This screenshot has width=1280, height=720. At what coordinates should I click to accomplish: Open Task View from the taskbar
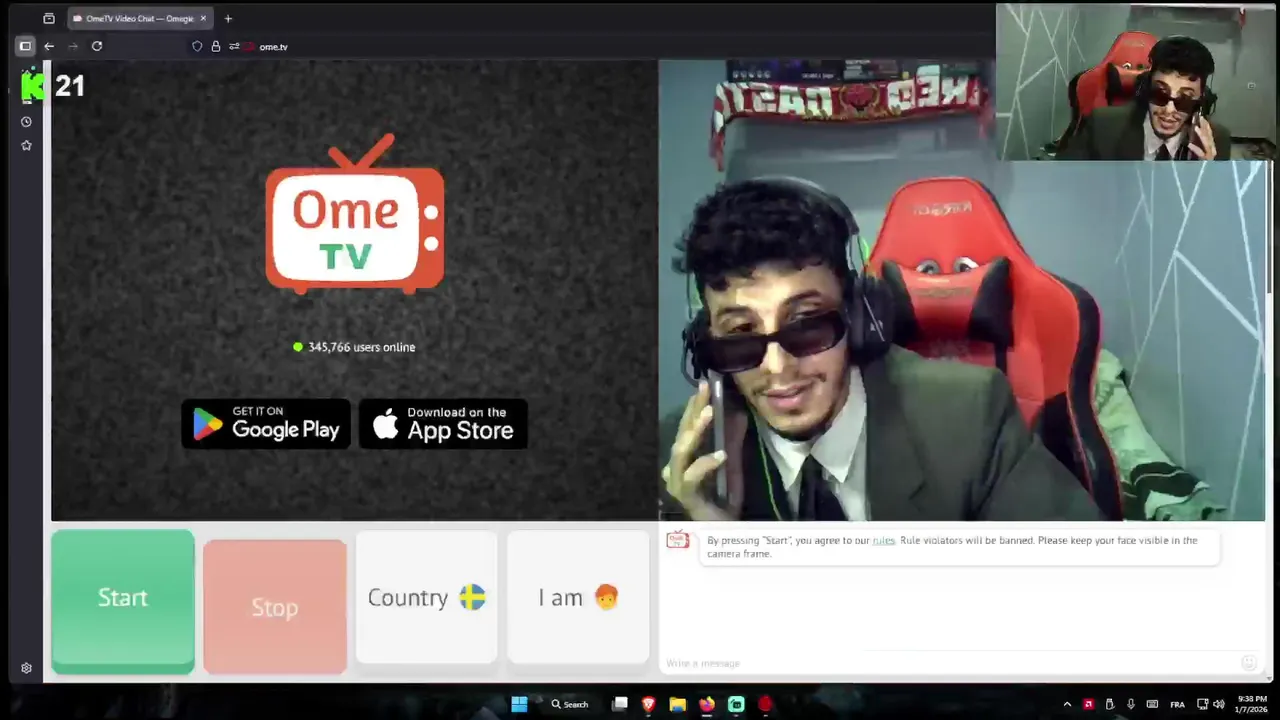620,704
